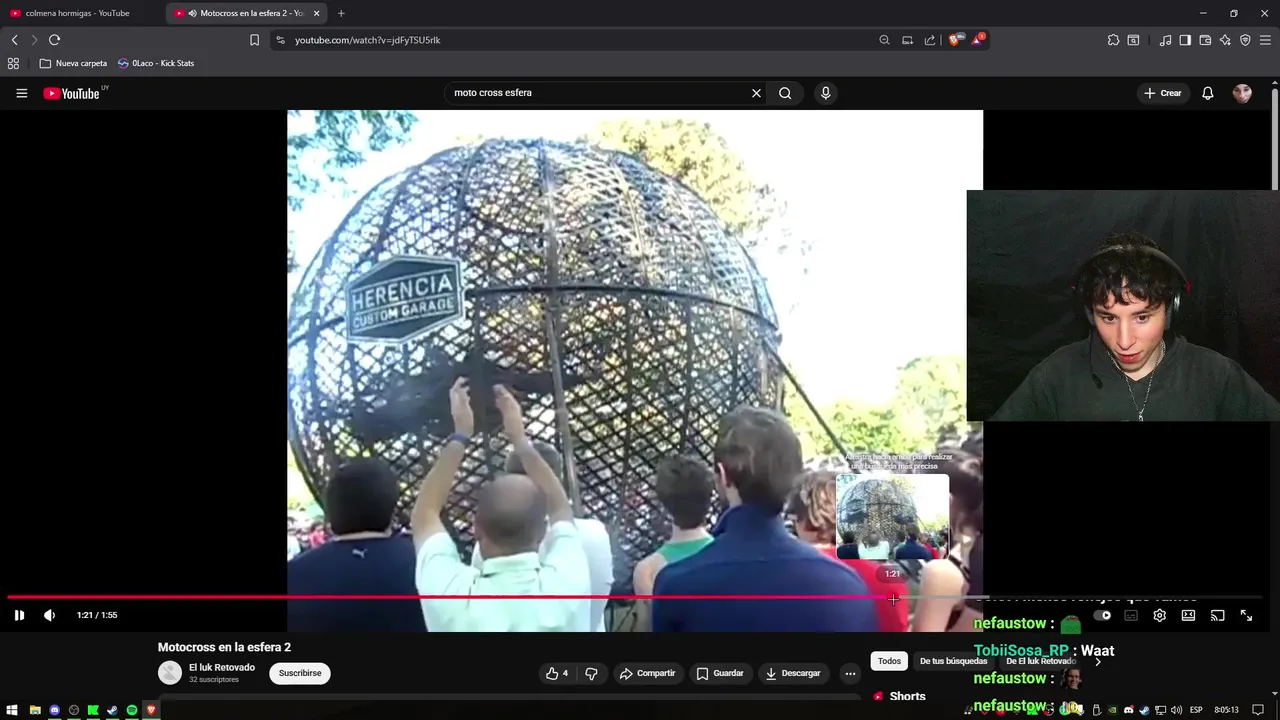Open the video settings gear
Screen dimensions: 1280x720
[x=1160, y=615]
